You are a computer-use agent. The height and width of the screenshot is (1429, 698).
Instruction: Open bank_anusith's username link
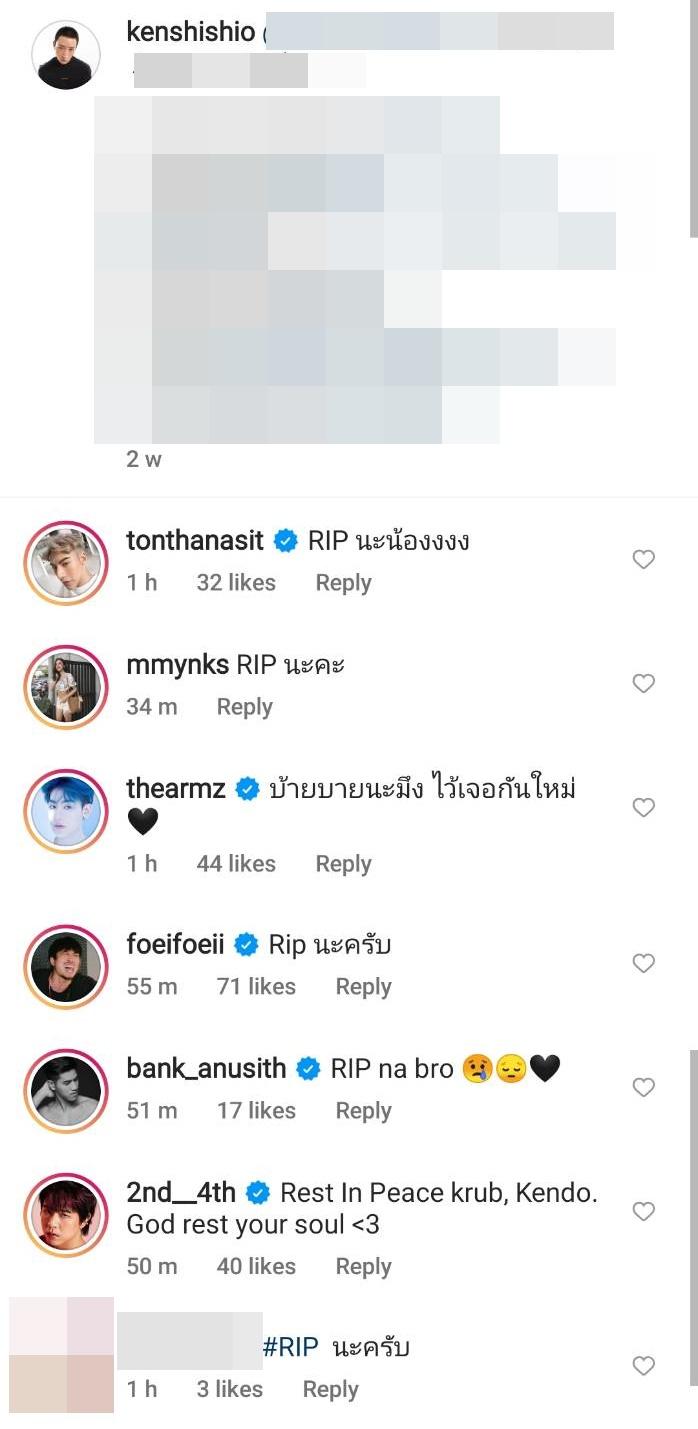(206, 1069)
